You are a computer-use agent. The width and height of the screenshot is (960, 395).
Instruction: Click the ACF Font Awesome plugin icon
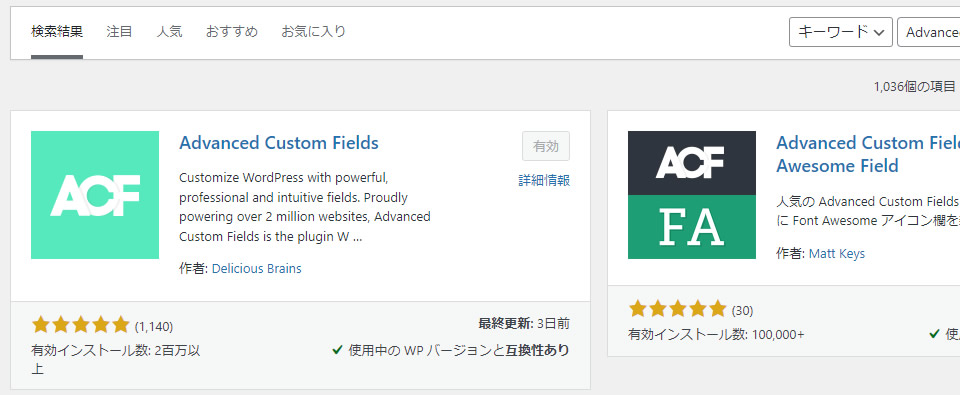(692, 195)
